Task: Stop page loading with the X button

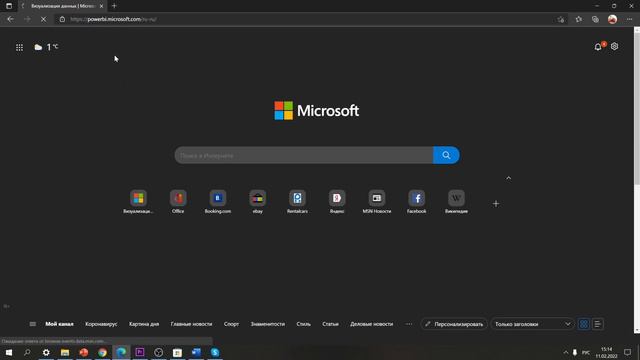Action: 43,19
